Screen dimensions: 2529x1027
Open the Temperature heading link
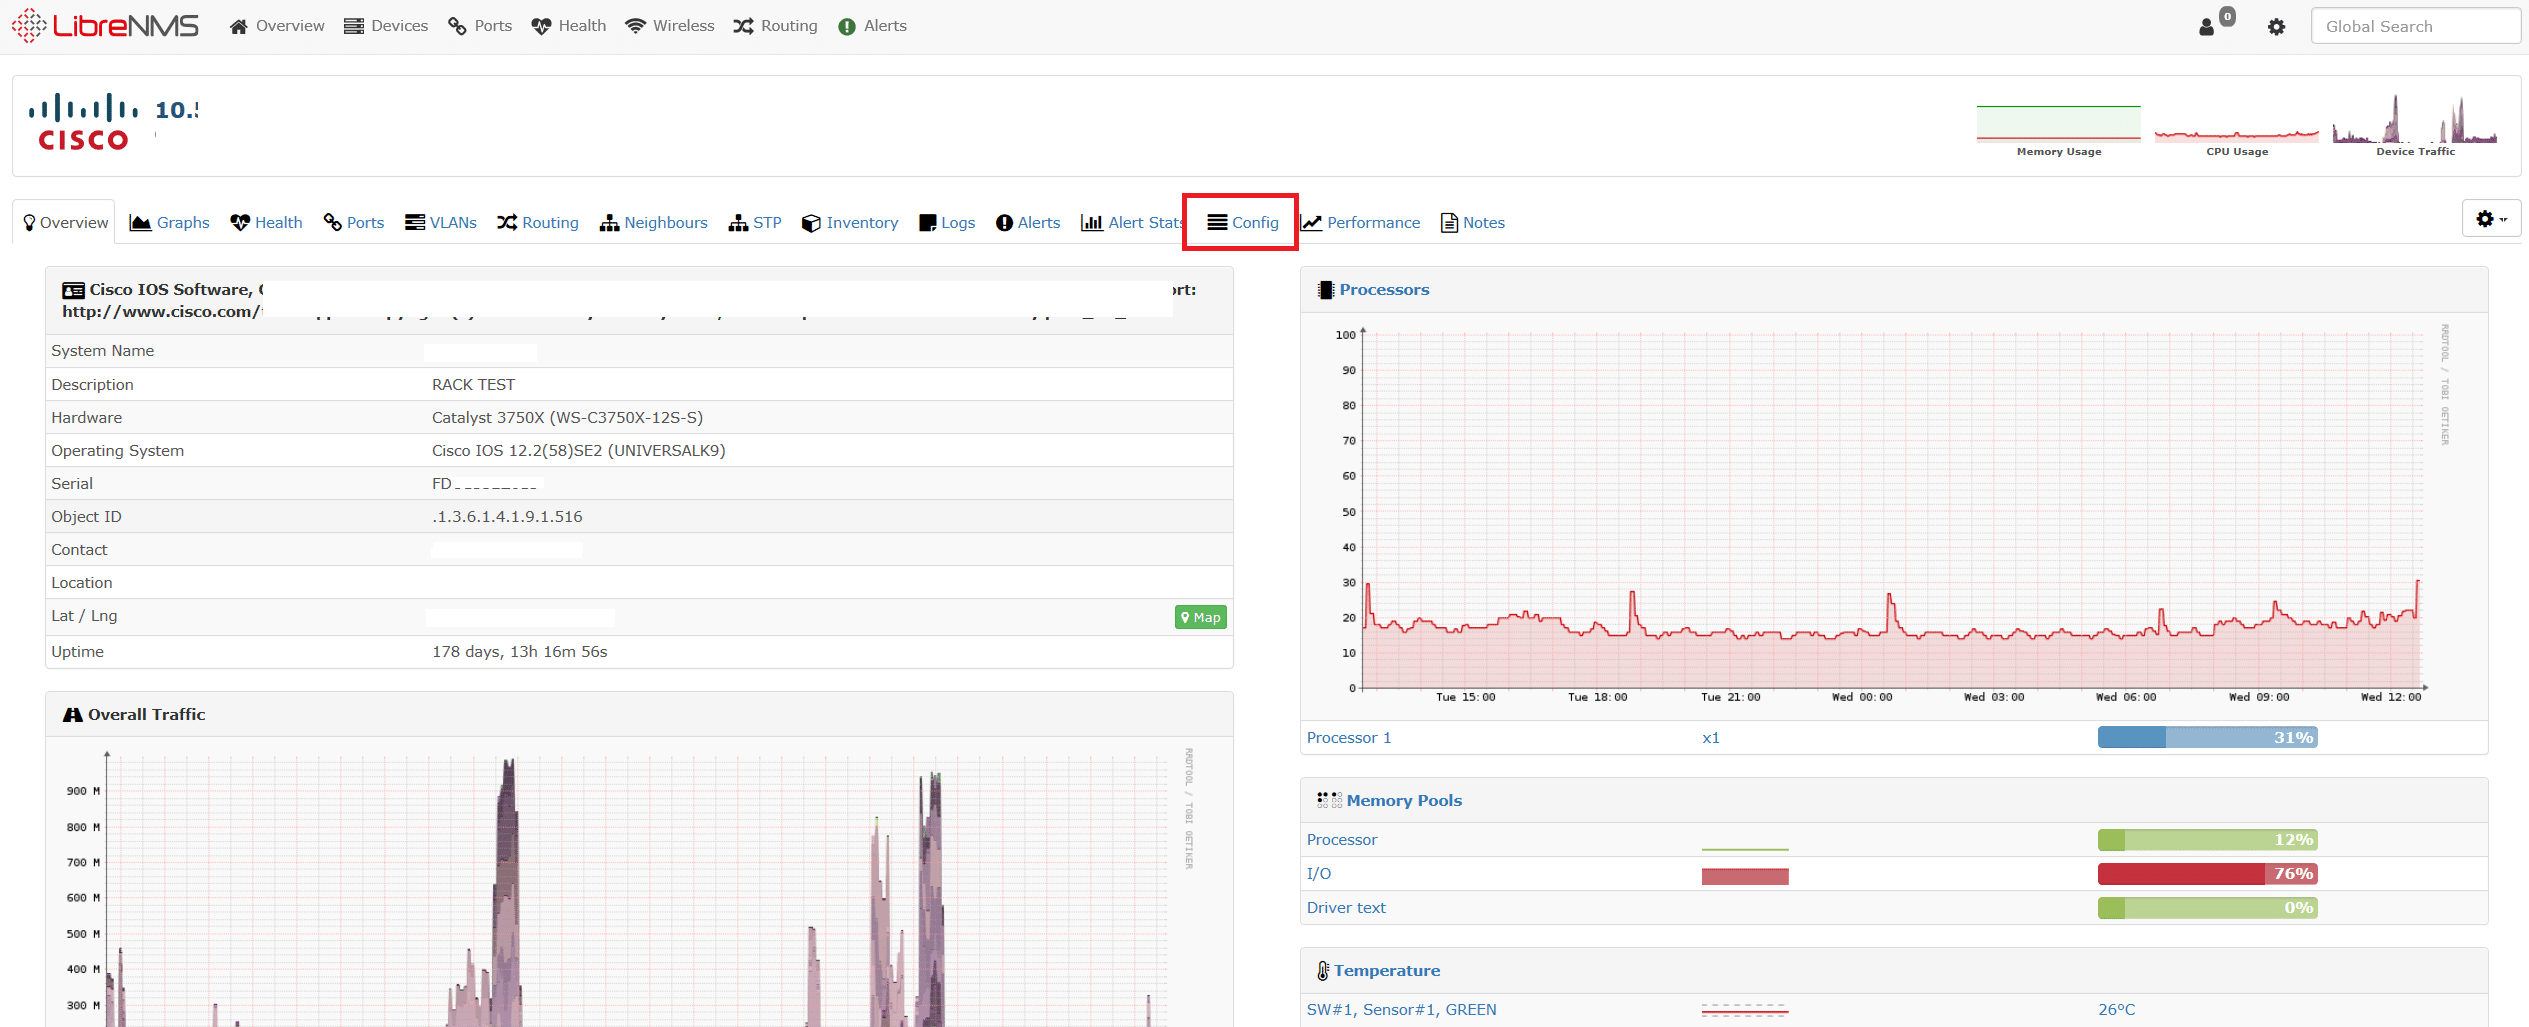(x=1387, y=970)
